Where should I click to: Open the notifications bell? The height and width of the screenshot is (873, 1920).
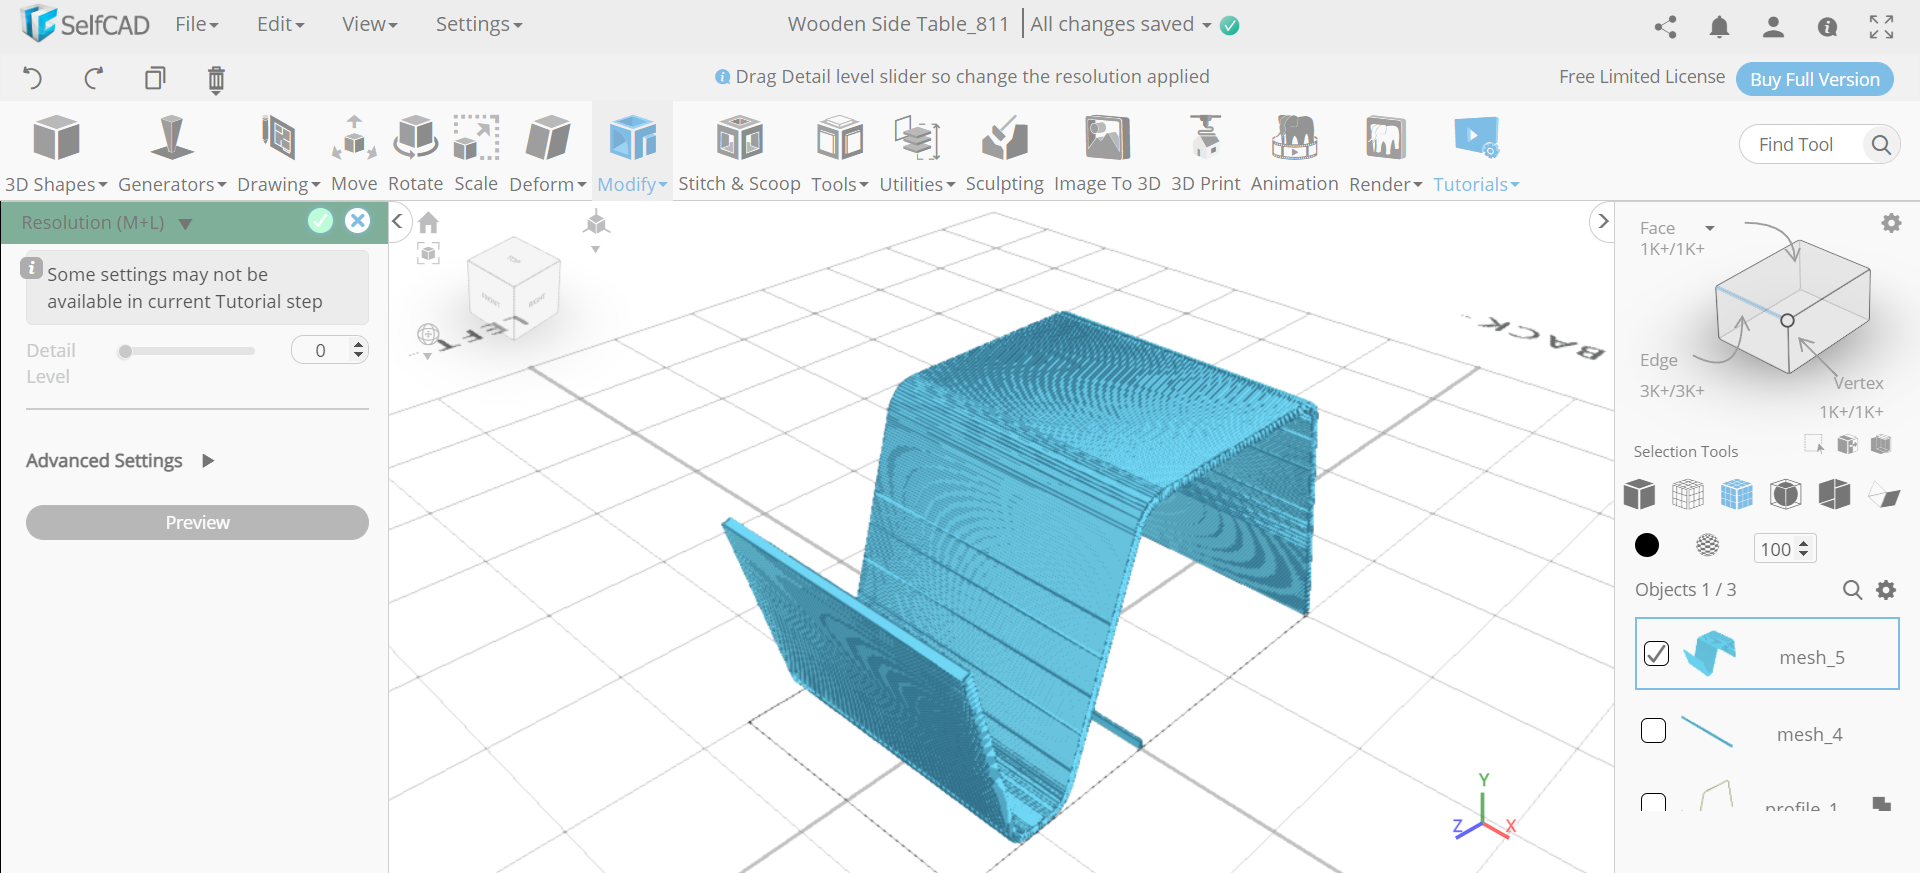(x=1719, y=27)
